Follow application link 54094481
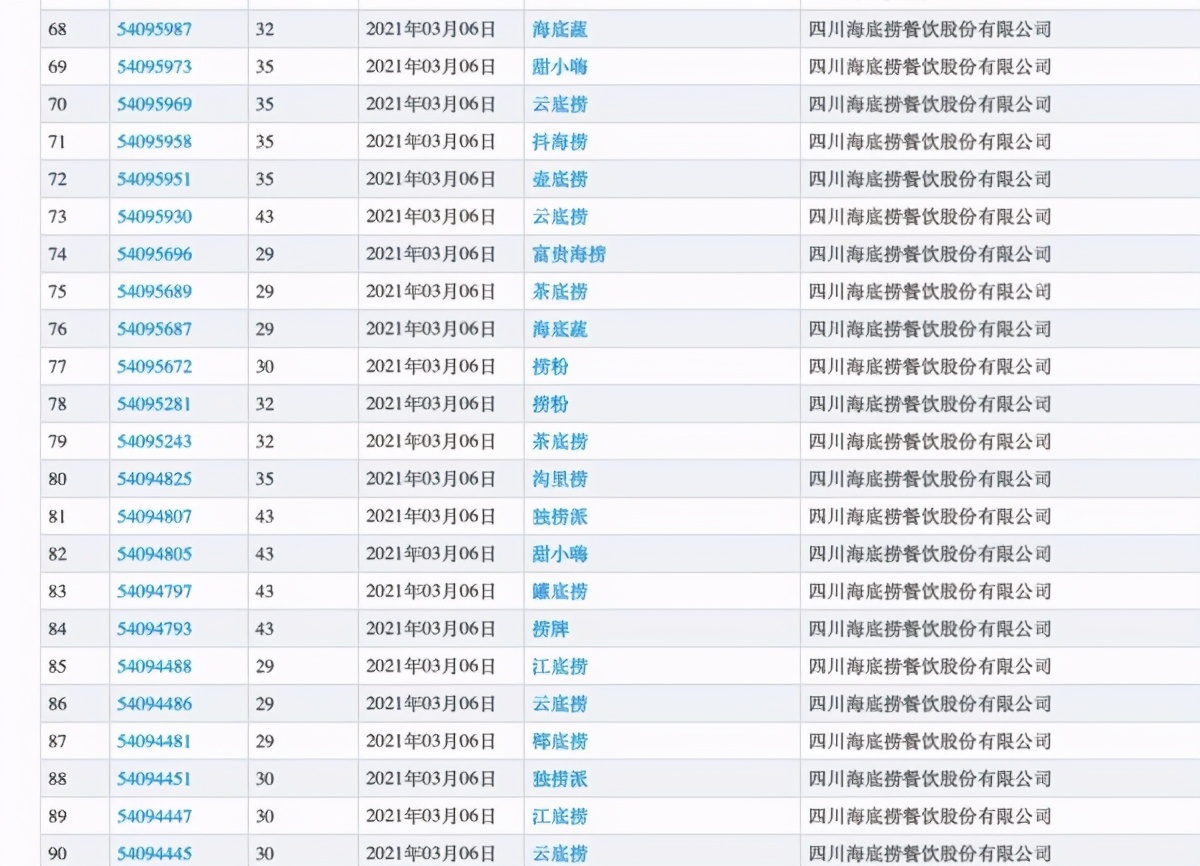The image size is (1200, 866). [x=154, y=742]
